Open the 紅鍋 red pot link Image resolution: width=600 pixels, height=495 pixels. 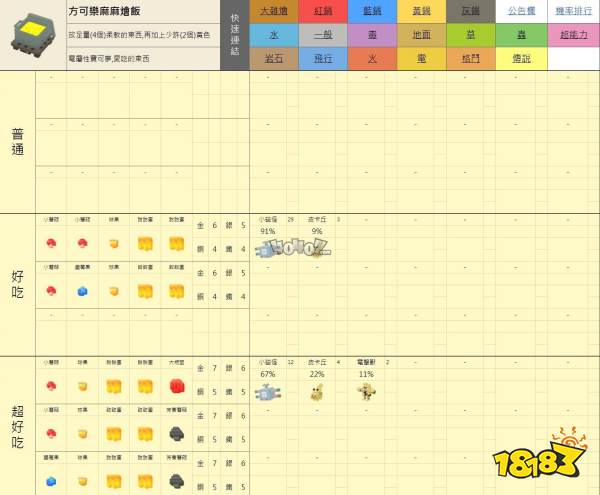(323, 11)
